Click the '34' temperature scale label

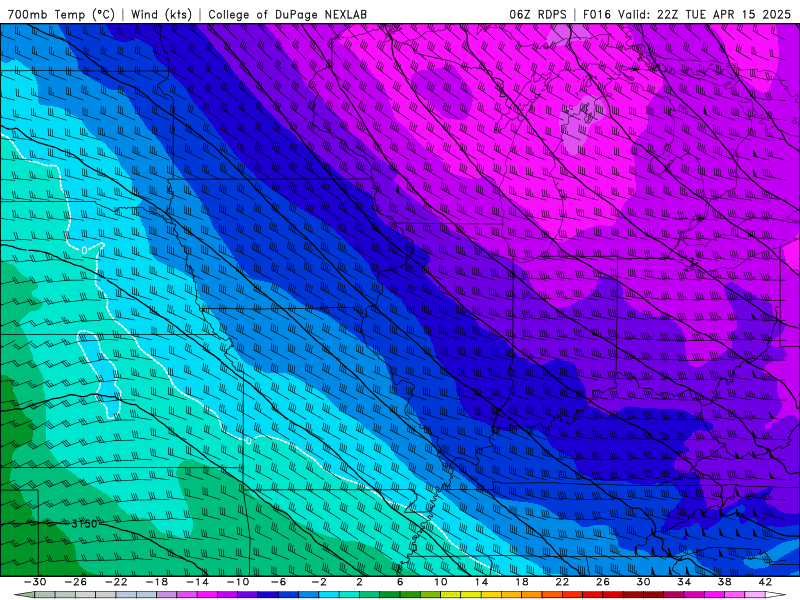coord(684,582)
